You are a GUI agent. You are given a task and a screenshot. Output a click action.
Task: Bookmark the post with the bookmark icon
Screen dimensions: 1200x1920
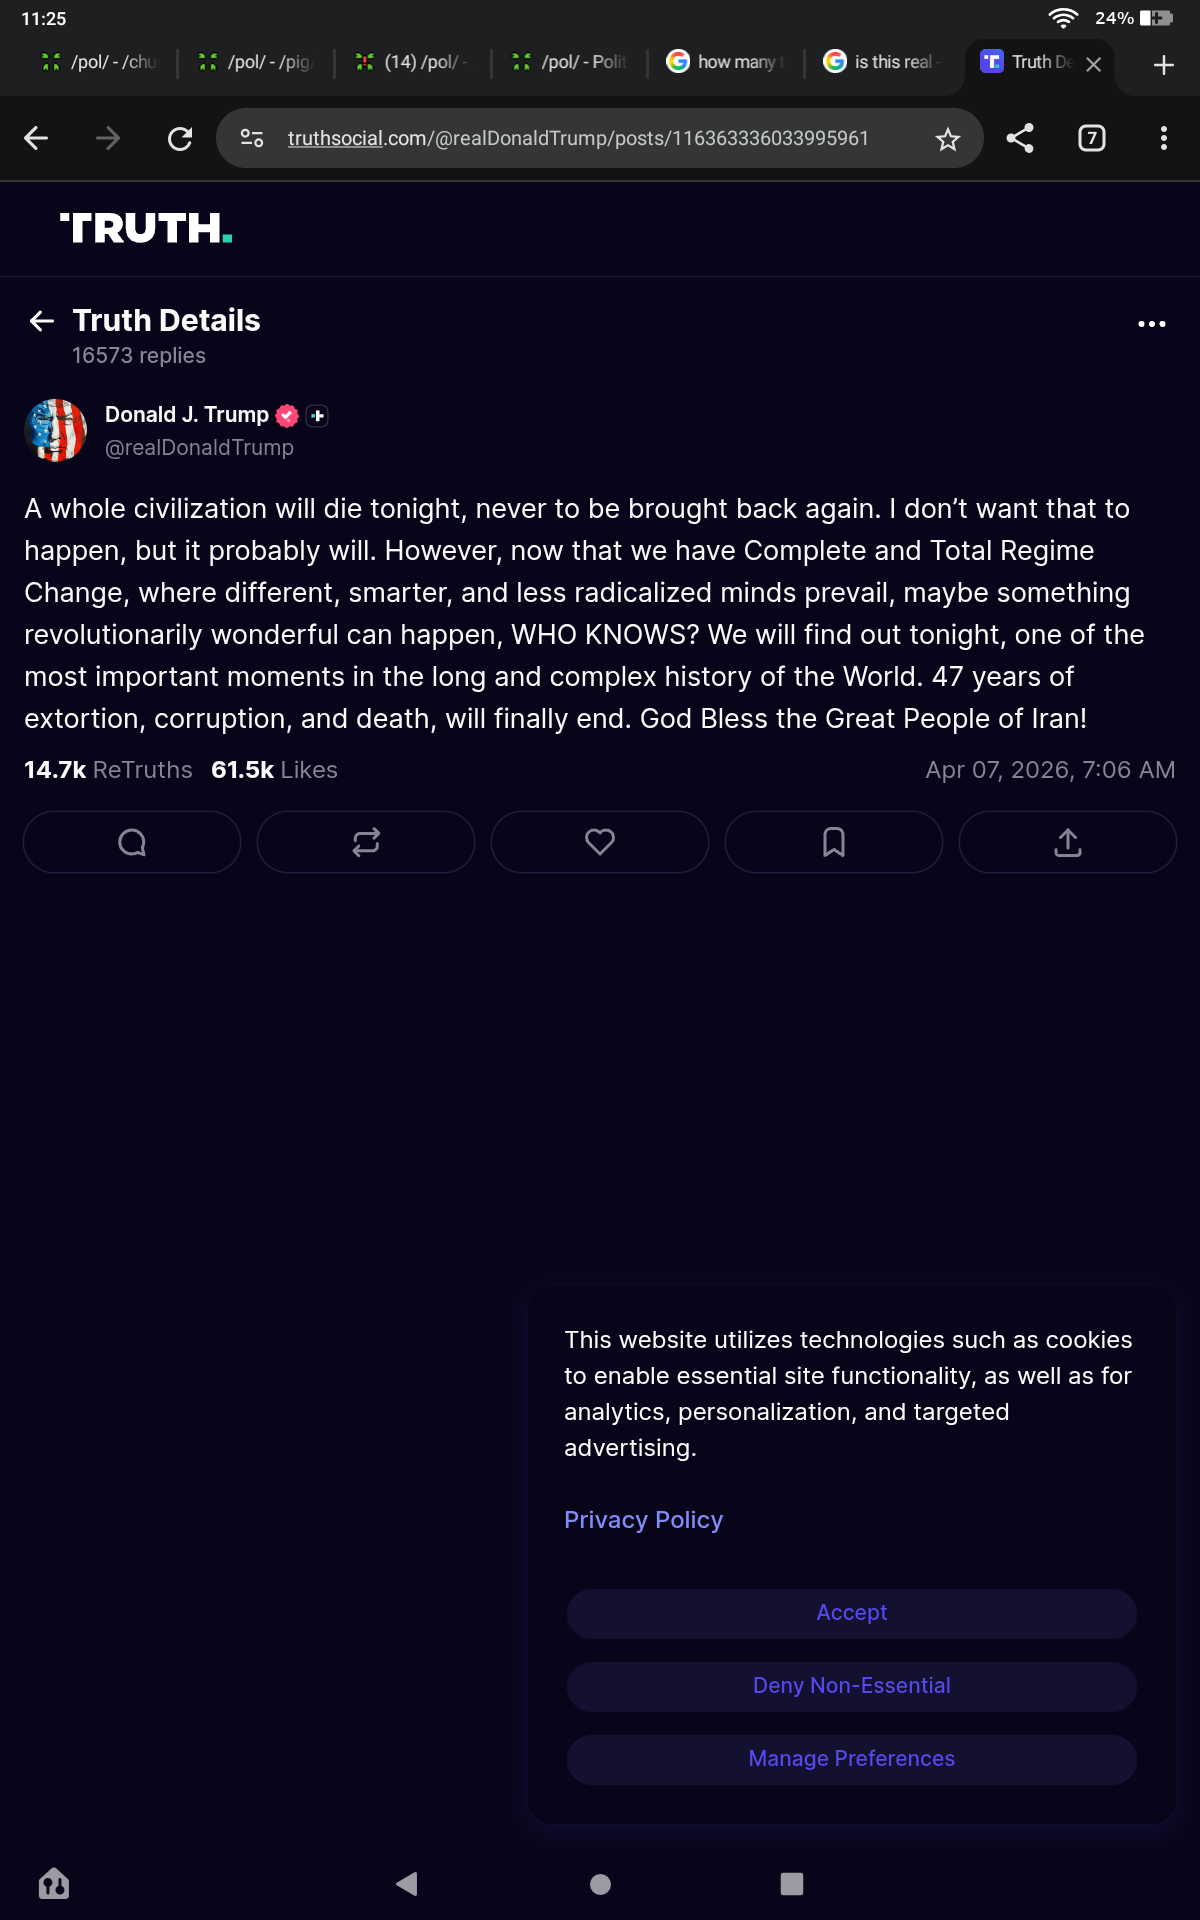(x=834, y=842)
